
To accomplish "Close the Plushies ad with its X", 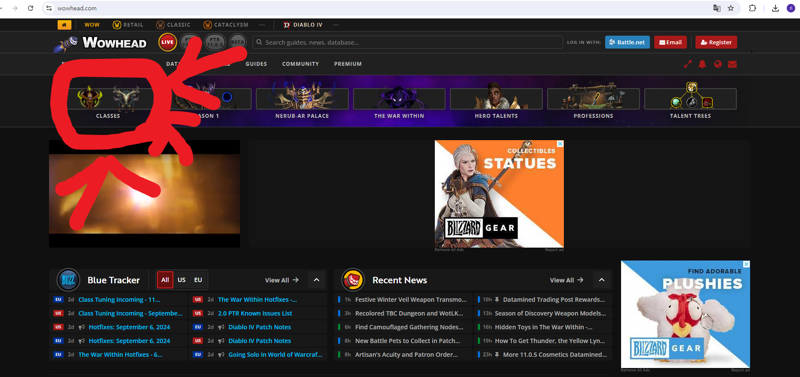I will 746,264.
